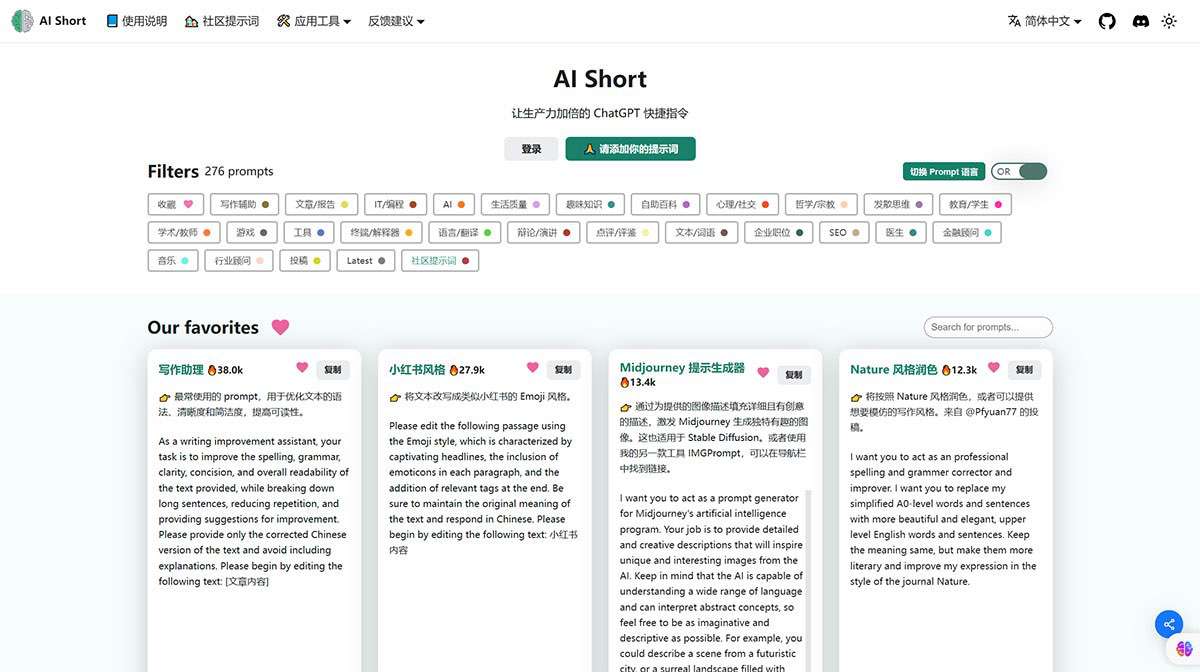Toggle the SEO filter tag
Image resolution: width=1200 pixels, height=672 pixels.
tap(844, 232)
